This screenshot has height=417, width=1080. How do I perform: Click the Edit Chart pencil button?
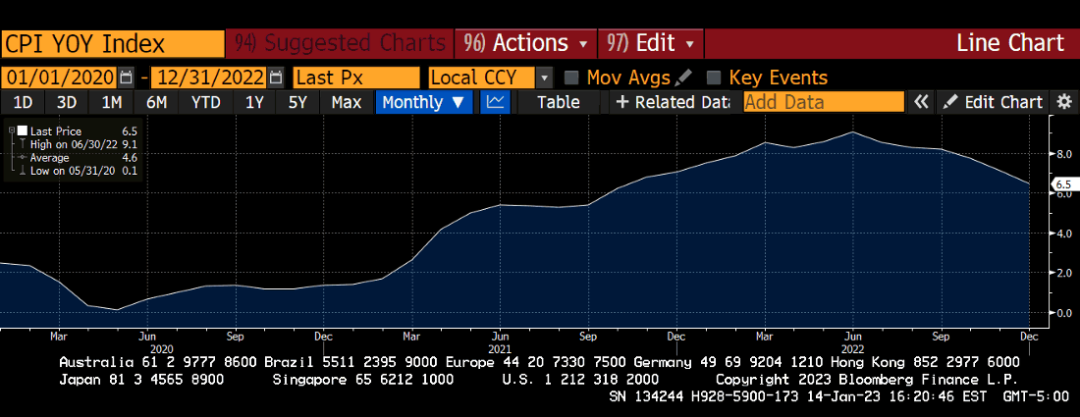tap(993, 102)
